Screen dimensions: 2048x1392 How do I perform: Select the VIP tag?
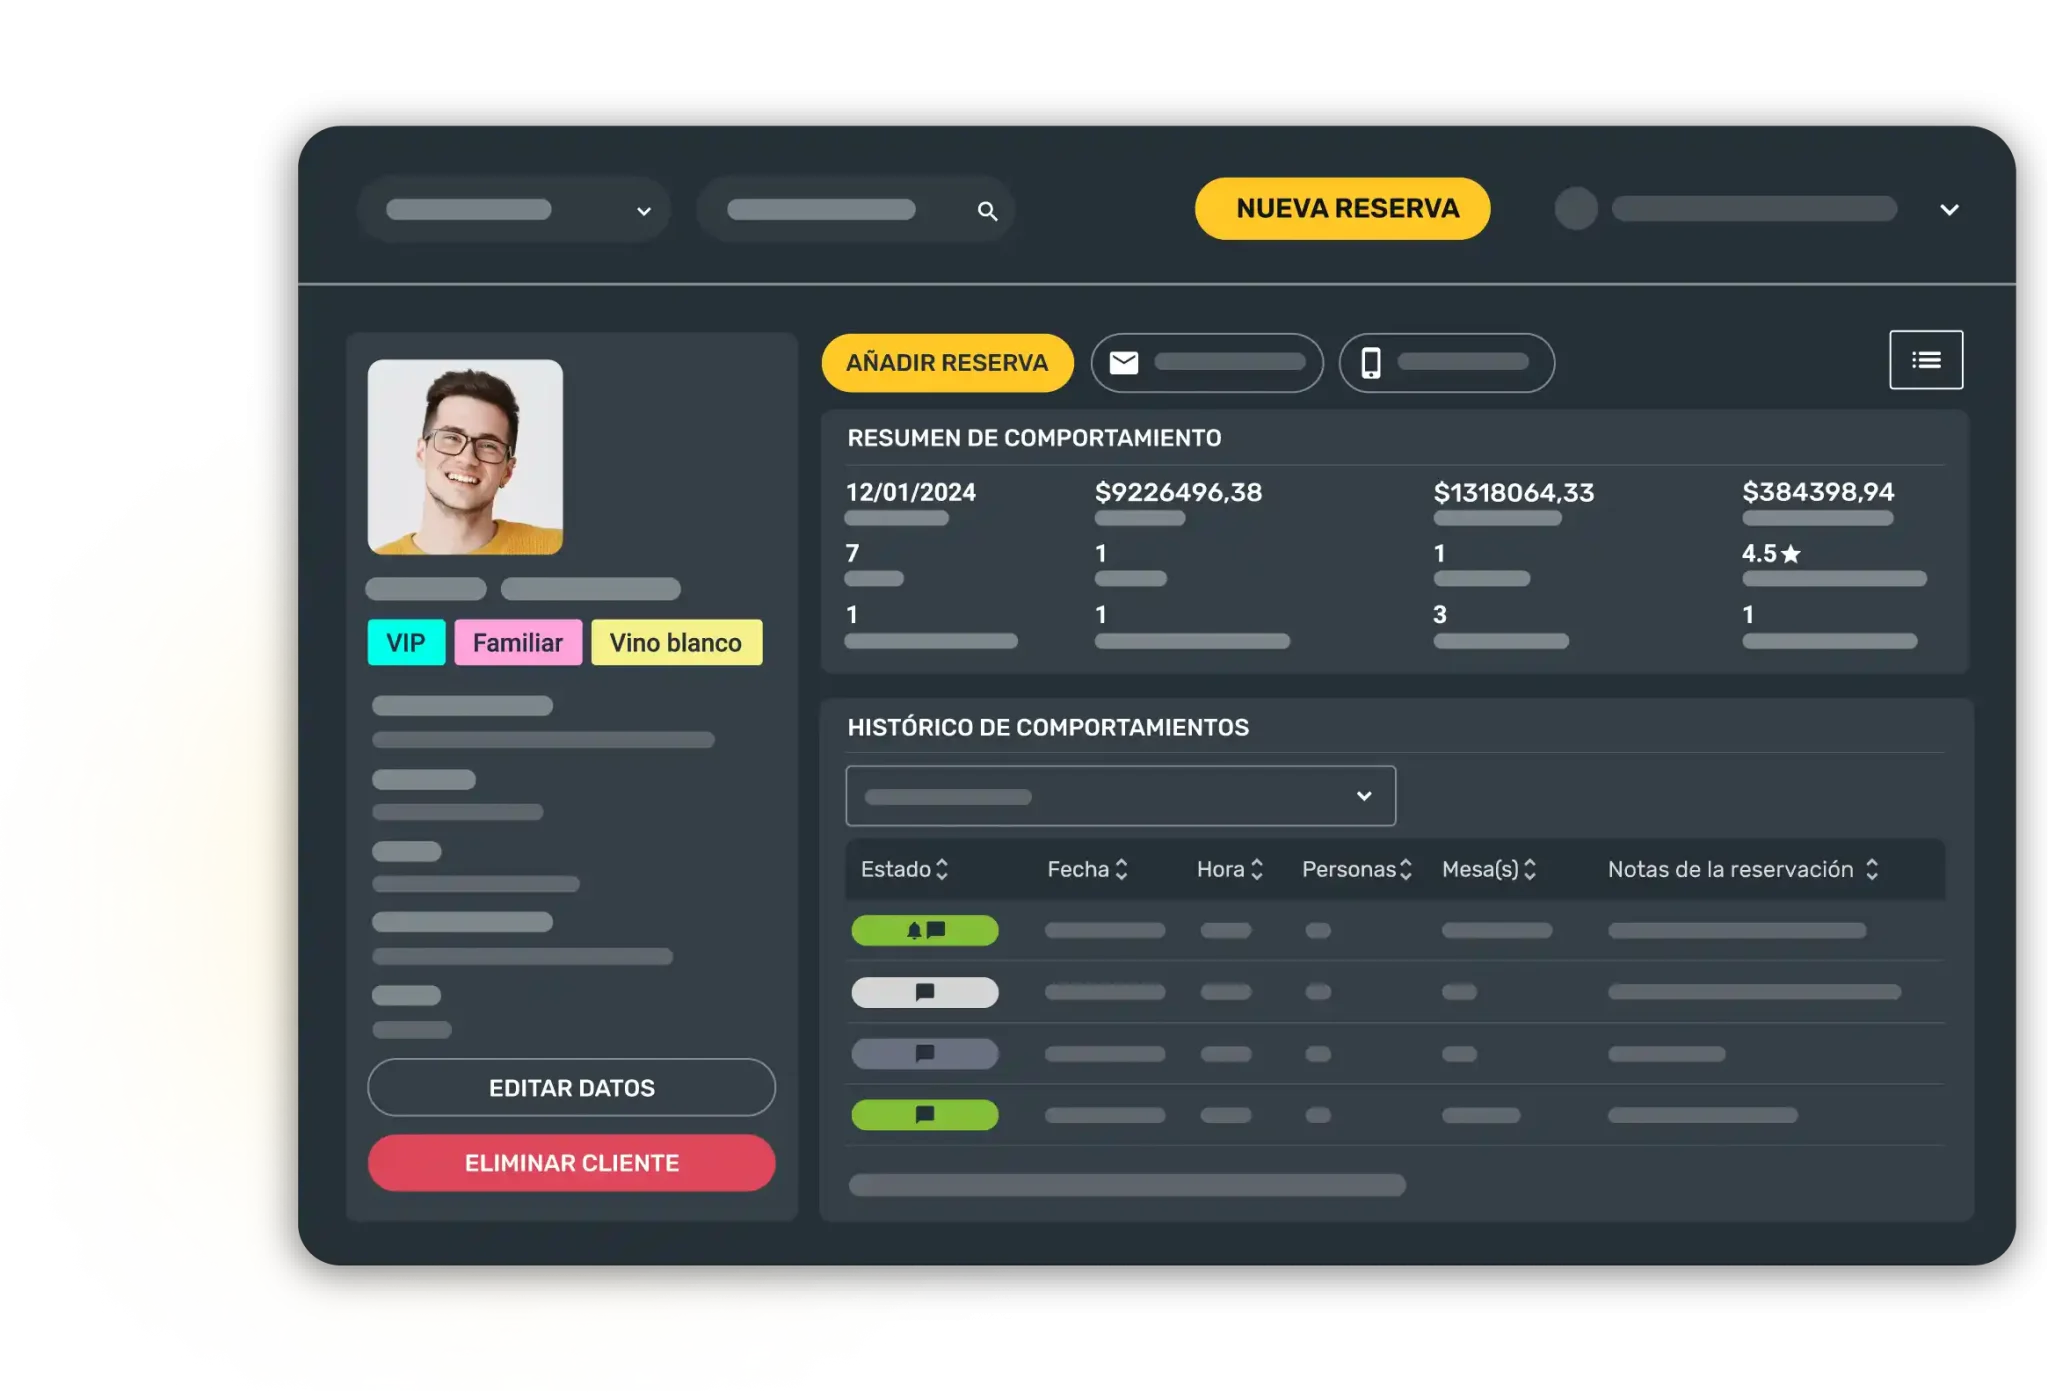tap(406, 643)
